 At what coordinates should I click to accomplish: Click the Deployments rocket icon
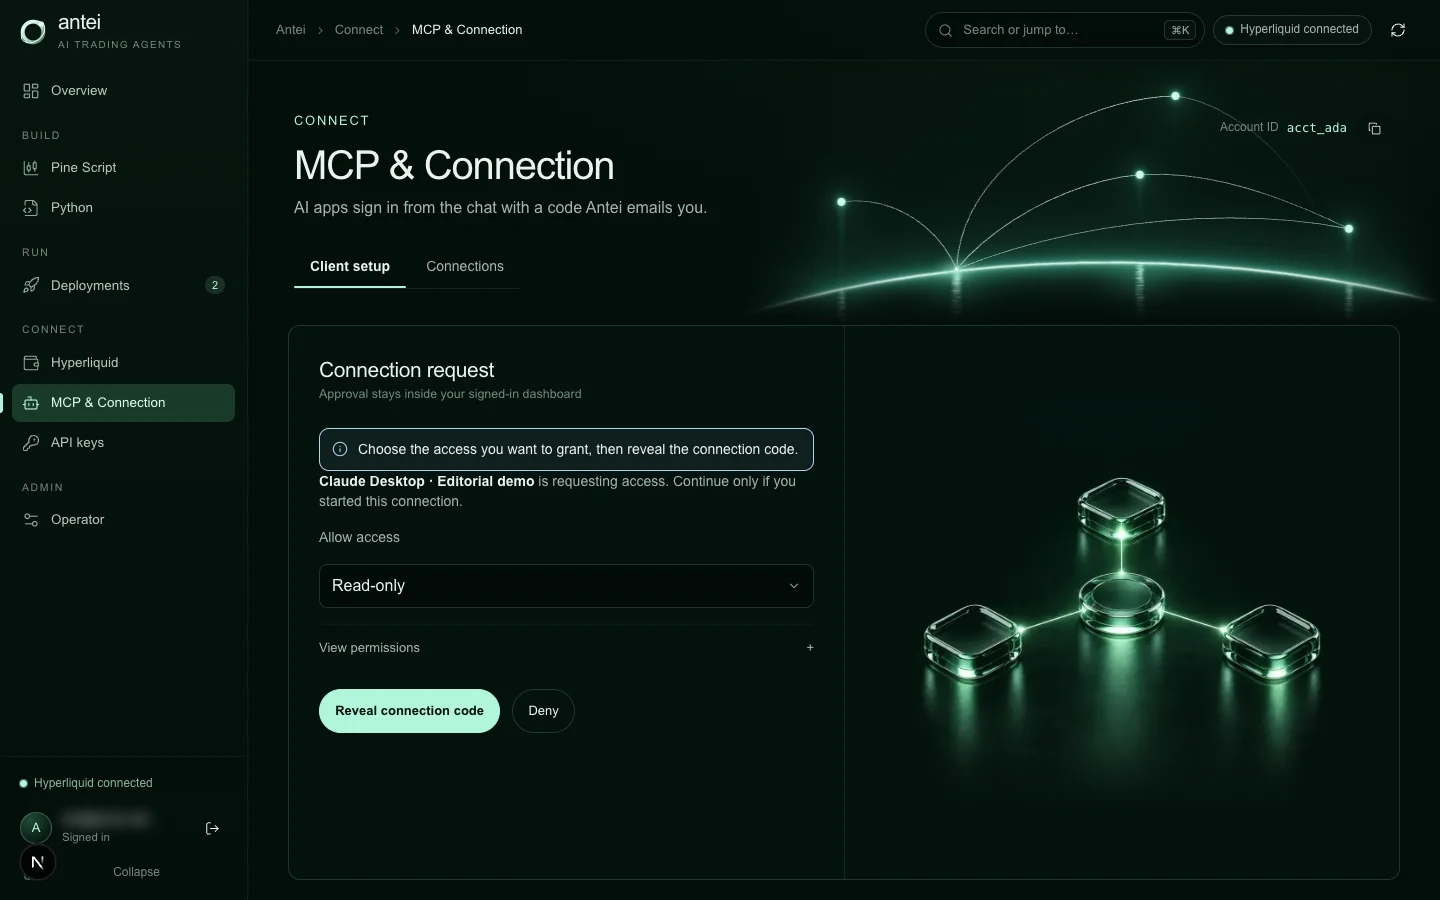[31, 286]
